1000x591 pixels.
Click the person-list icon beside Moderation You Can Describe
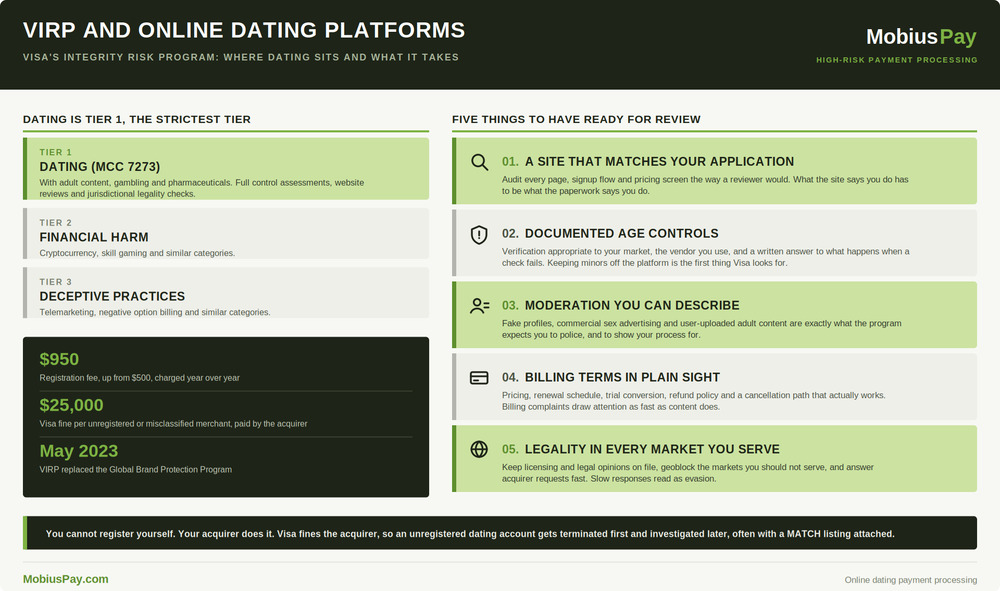pyautogui.click(x=480, y=306)
